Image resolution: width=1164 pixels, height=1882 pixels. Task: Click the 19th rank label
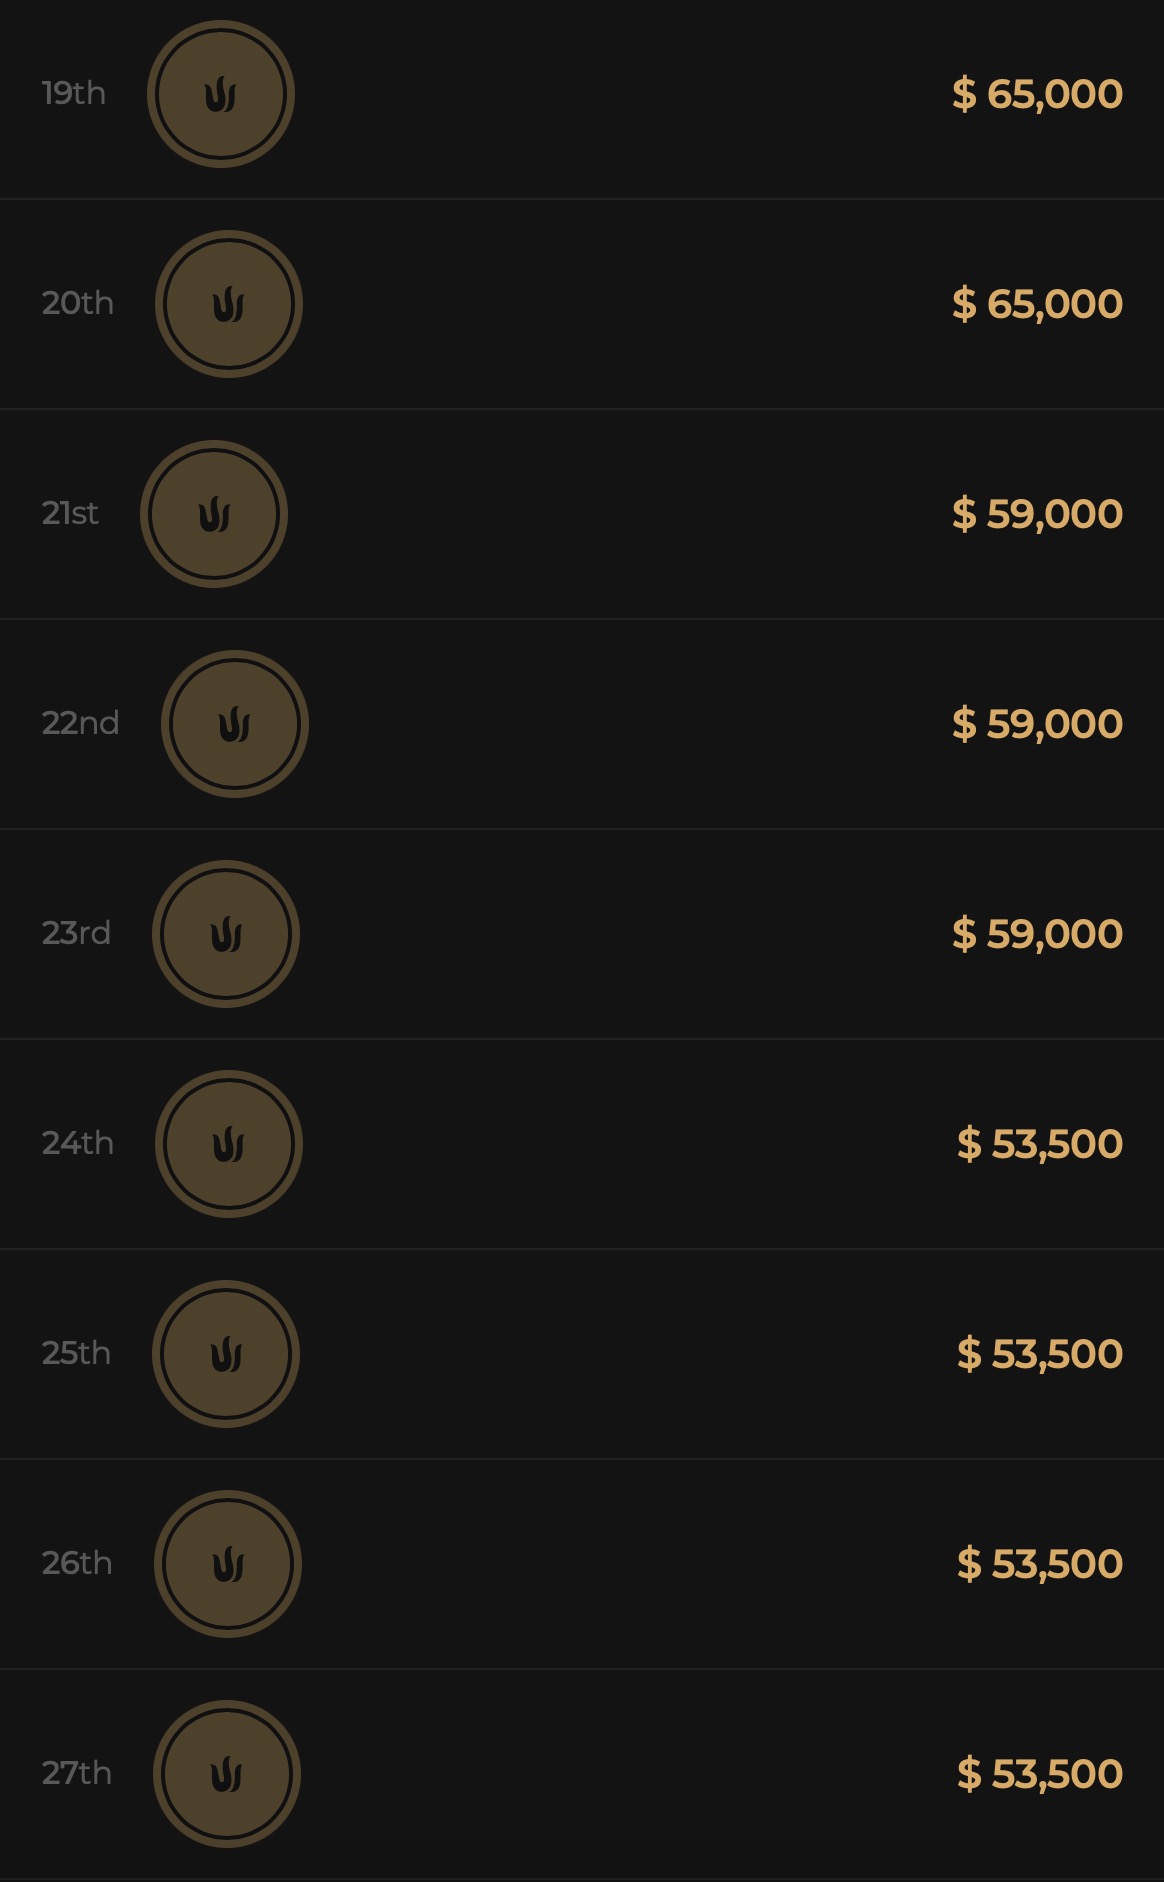pyautogui.click(x=74, y=94)
